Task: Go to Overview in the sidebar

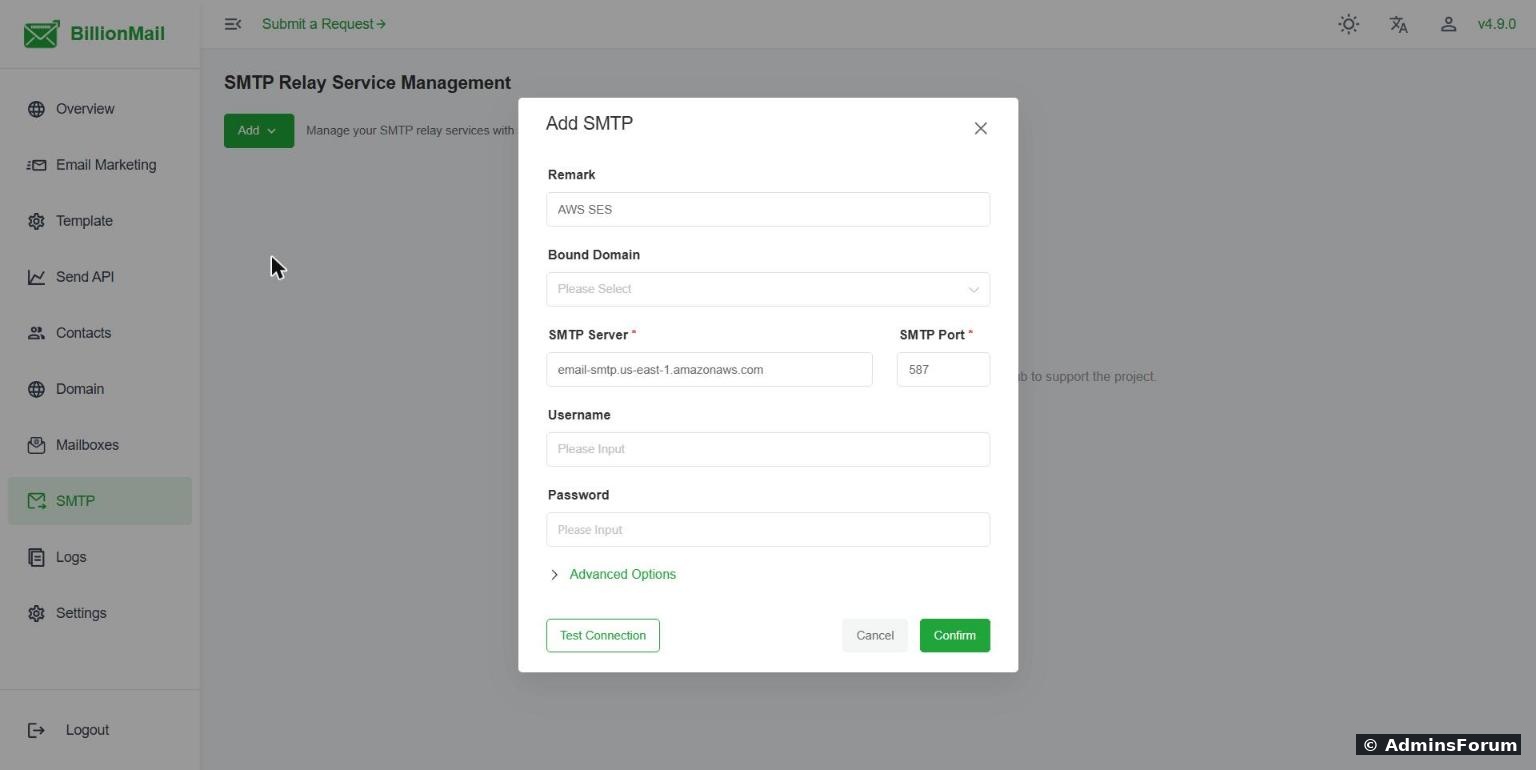Action: click(x=100, y=109)
